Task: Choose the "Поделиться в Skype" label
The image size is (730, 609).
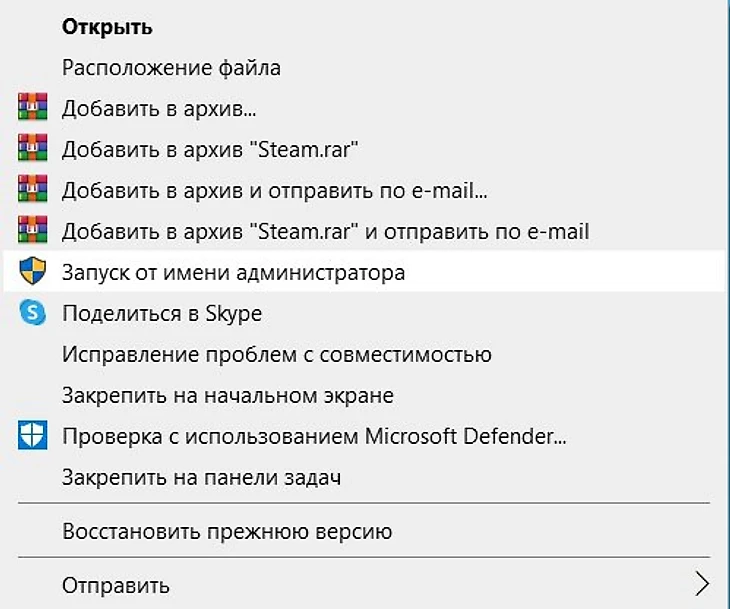Action: [162, 314]
